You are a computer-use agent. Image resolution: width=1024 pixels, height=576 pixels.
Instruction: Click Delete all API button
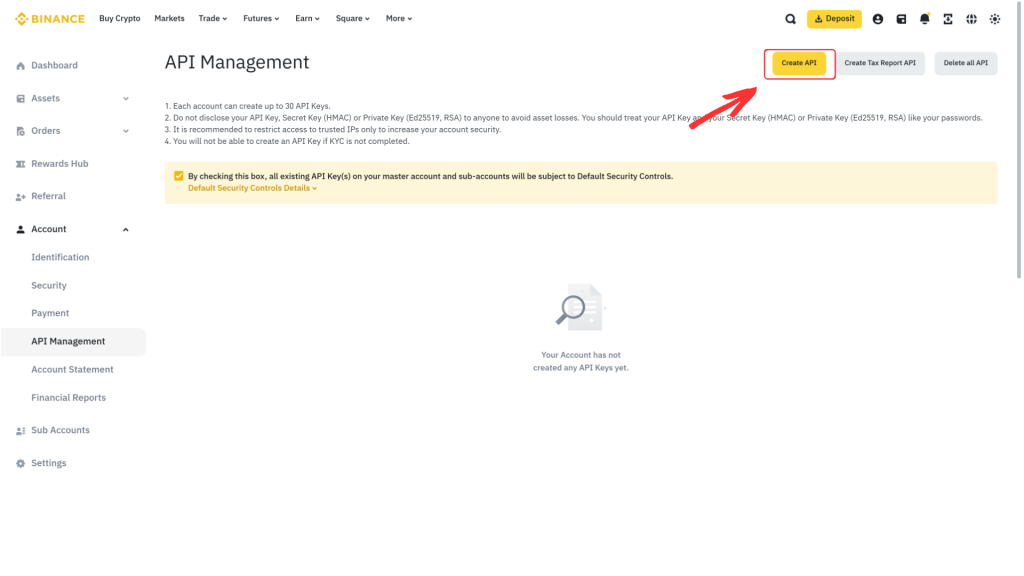click(x=965, y=63)
